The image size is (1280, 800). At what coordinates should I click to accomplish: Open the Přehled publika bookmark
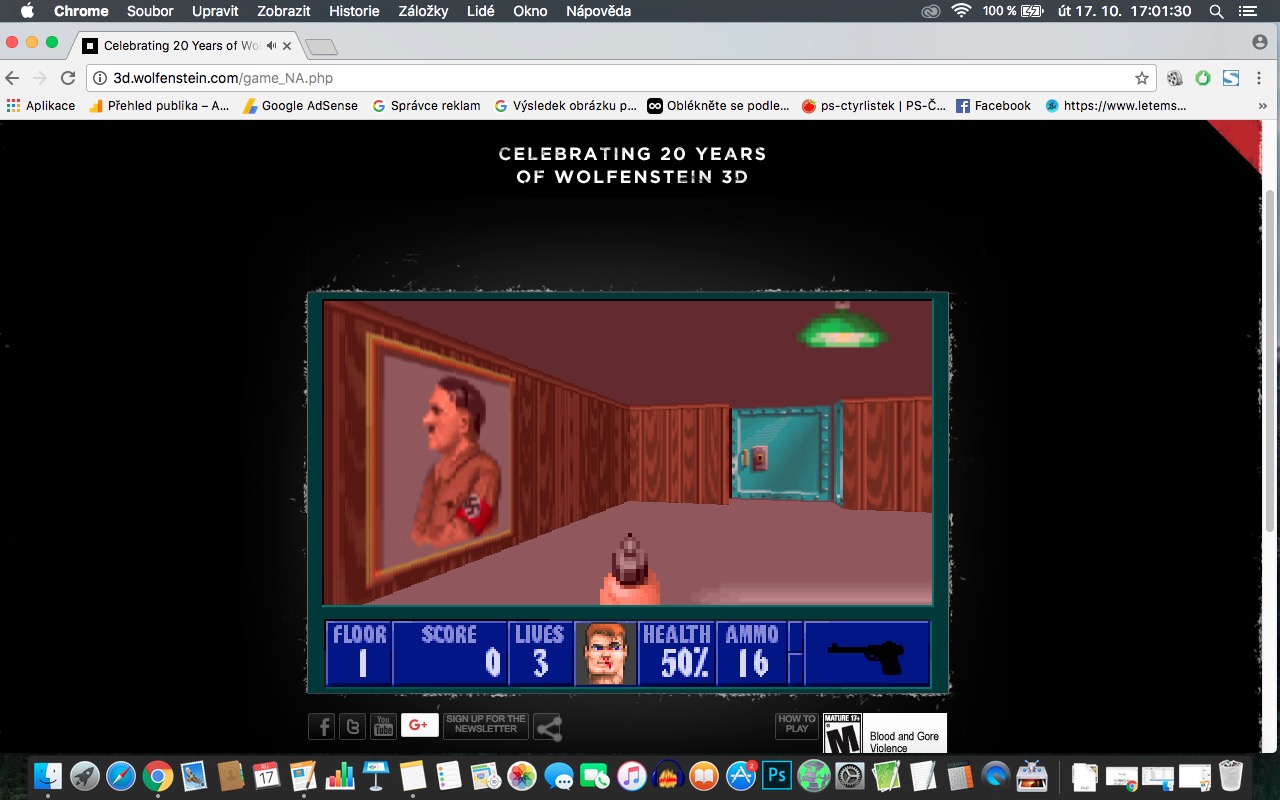[x=159, y=105]
